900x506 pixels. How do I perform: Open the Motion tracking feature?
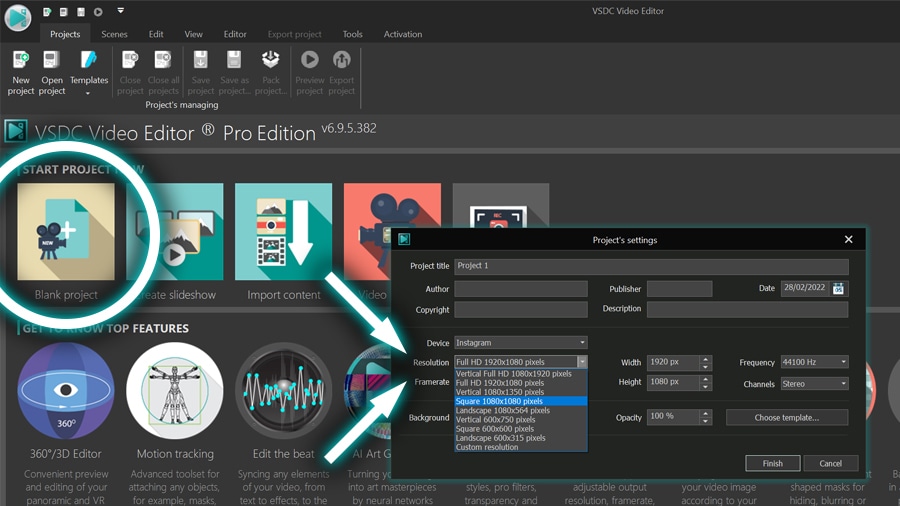175,391
